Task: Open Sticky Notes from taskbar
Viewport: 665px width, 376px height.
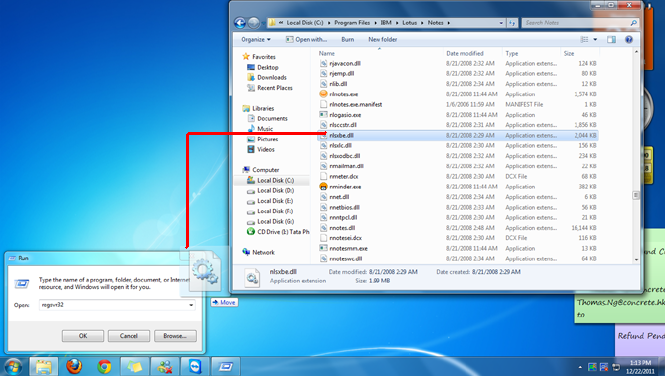Action: click(x=134, y=366)
